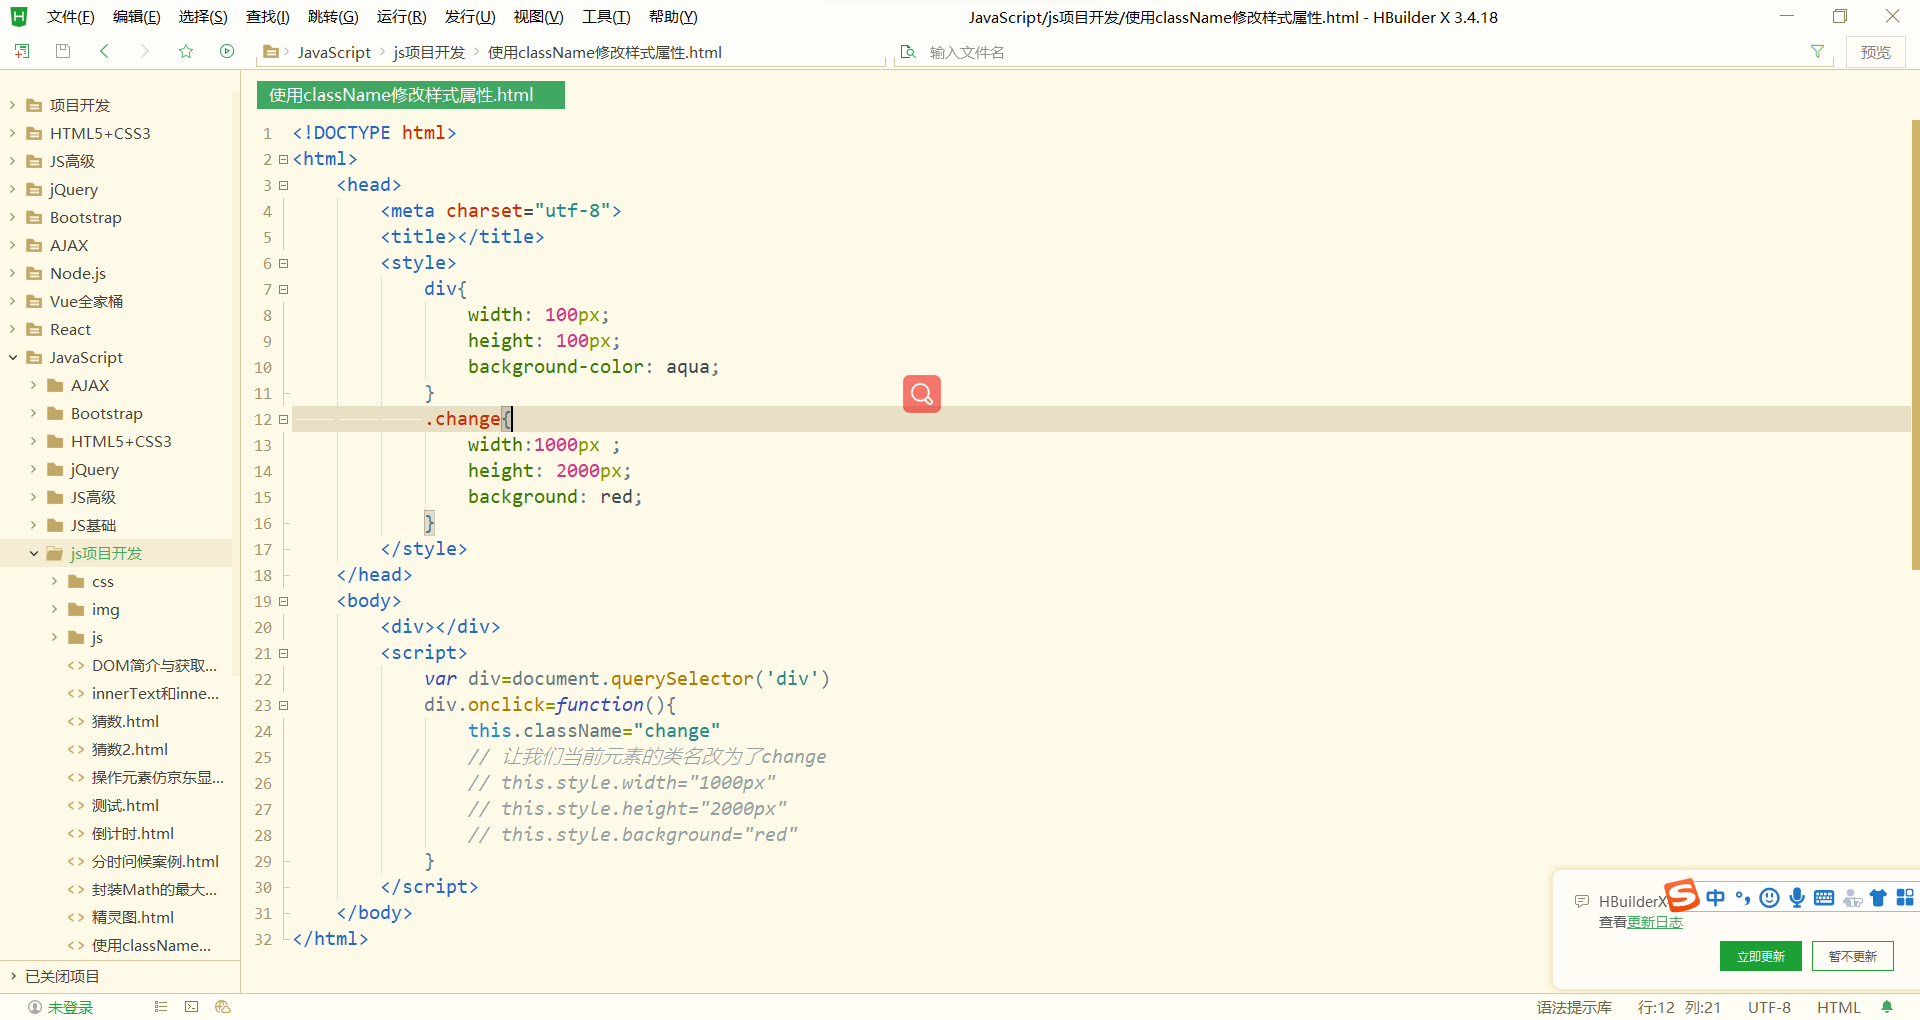
Task: Collapse the js项目开发 folder
Action: point(34,553)
